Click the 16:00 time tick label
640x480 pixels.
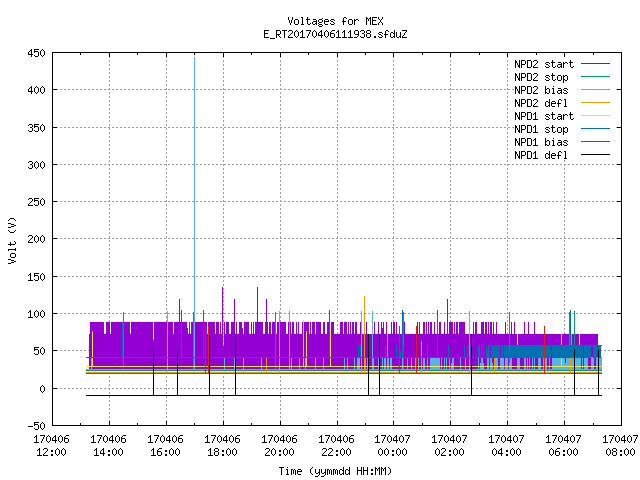tap(165, 452)
